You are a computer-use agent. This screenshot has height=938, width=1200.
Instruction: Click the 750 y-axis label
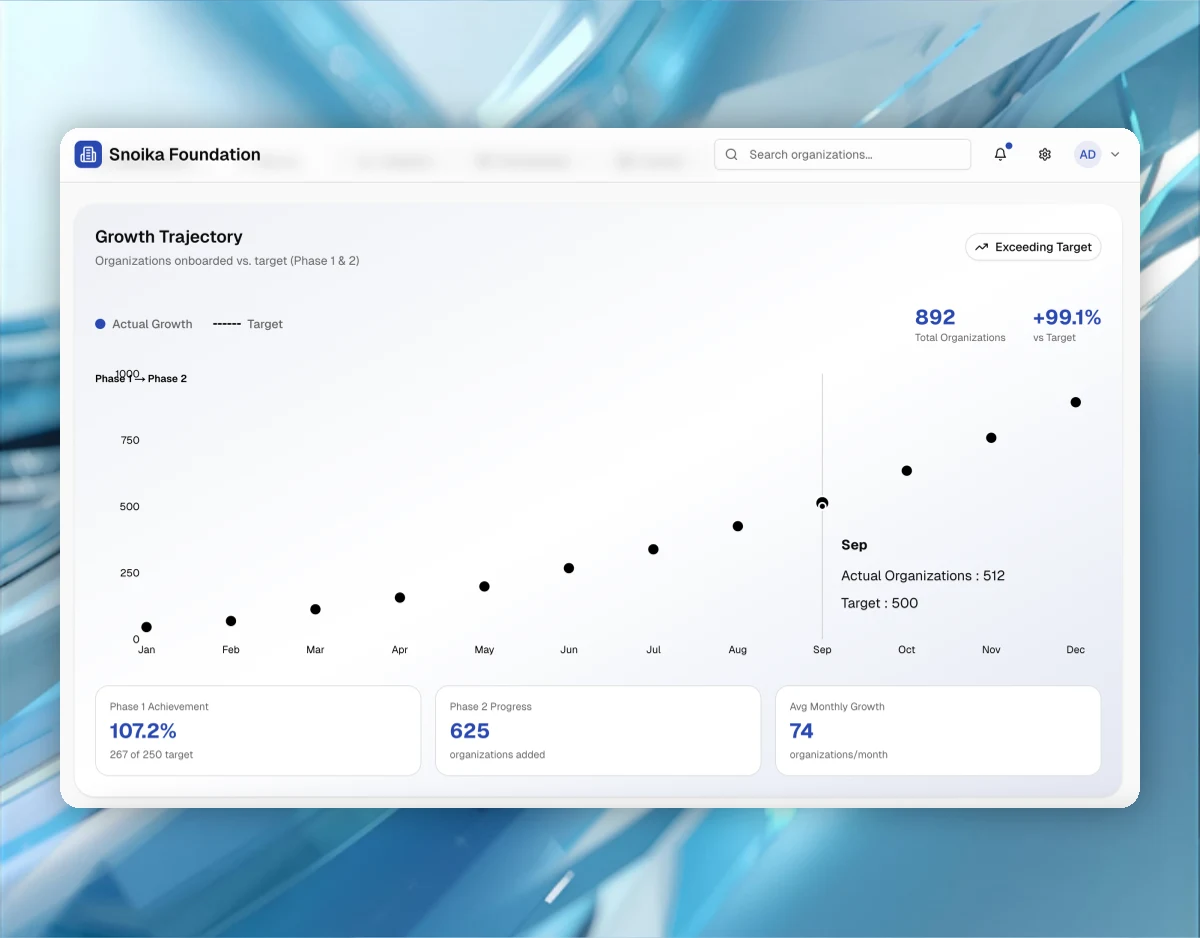tap(130, 440)
